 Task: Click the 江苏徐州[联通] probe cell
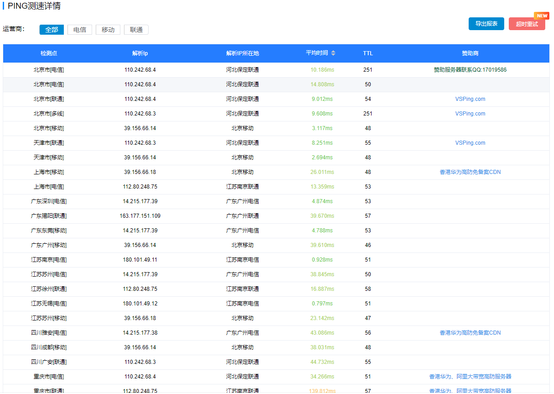tap(49, 289)
